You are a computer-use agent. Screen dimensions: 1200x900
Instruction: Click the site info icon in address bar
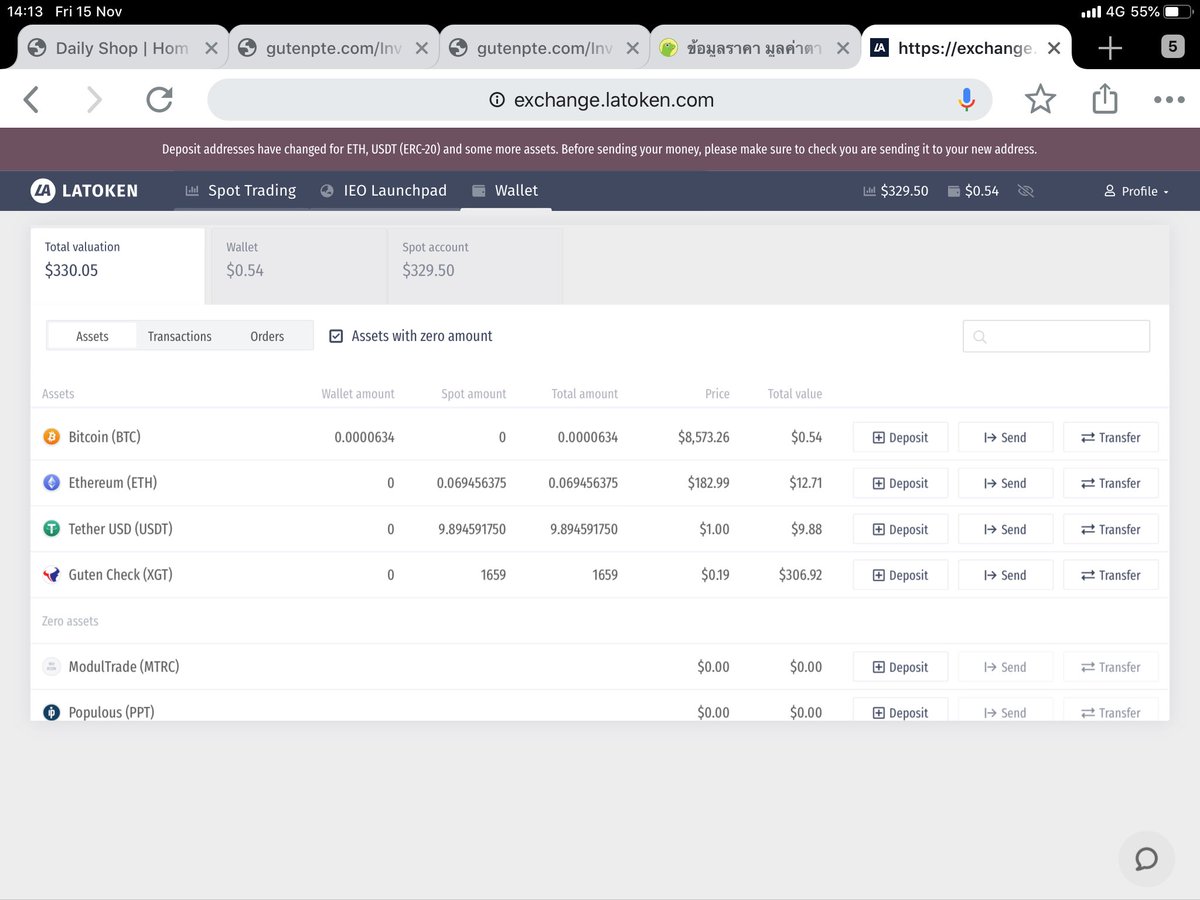pos(497,100)
